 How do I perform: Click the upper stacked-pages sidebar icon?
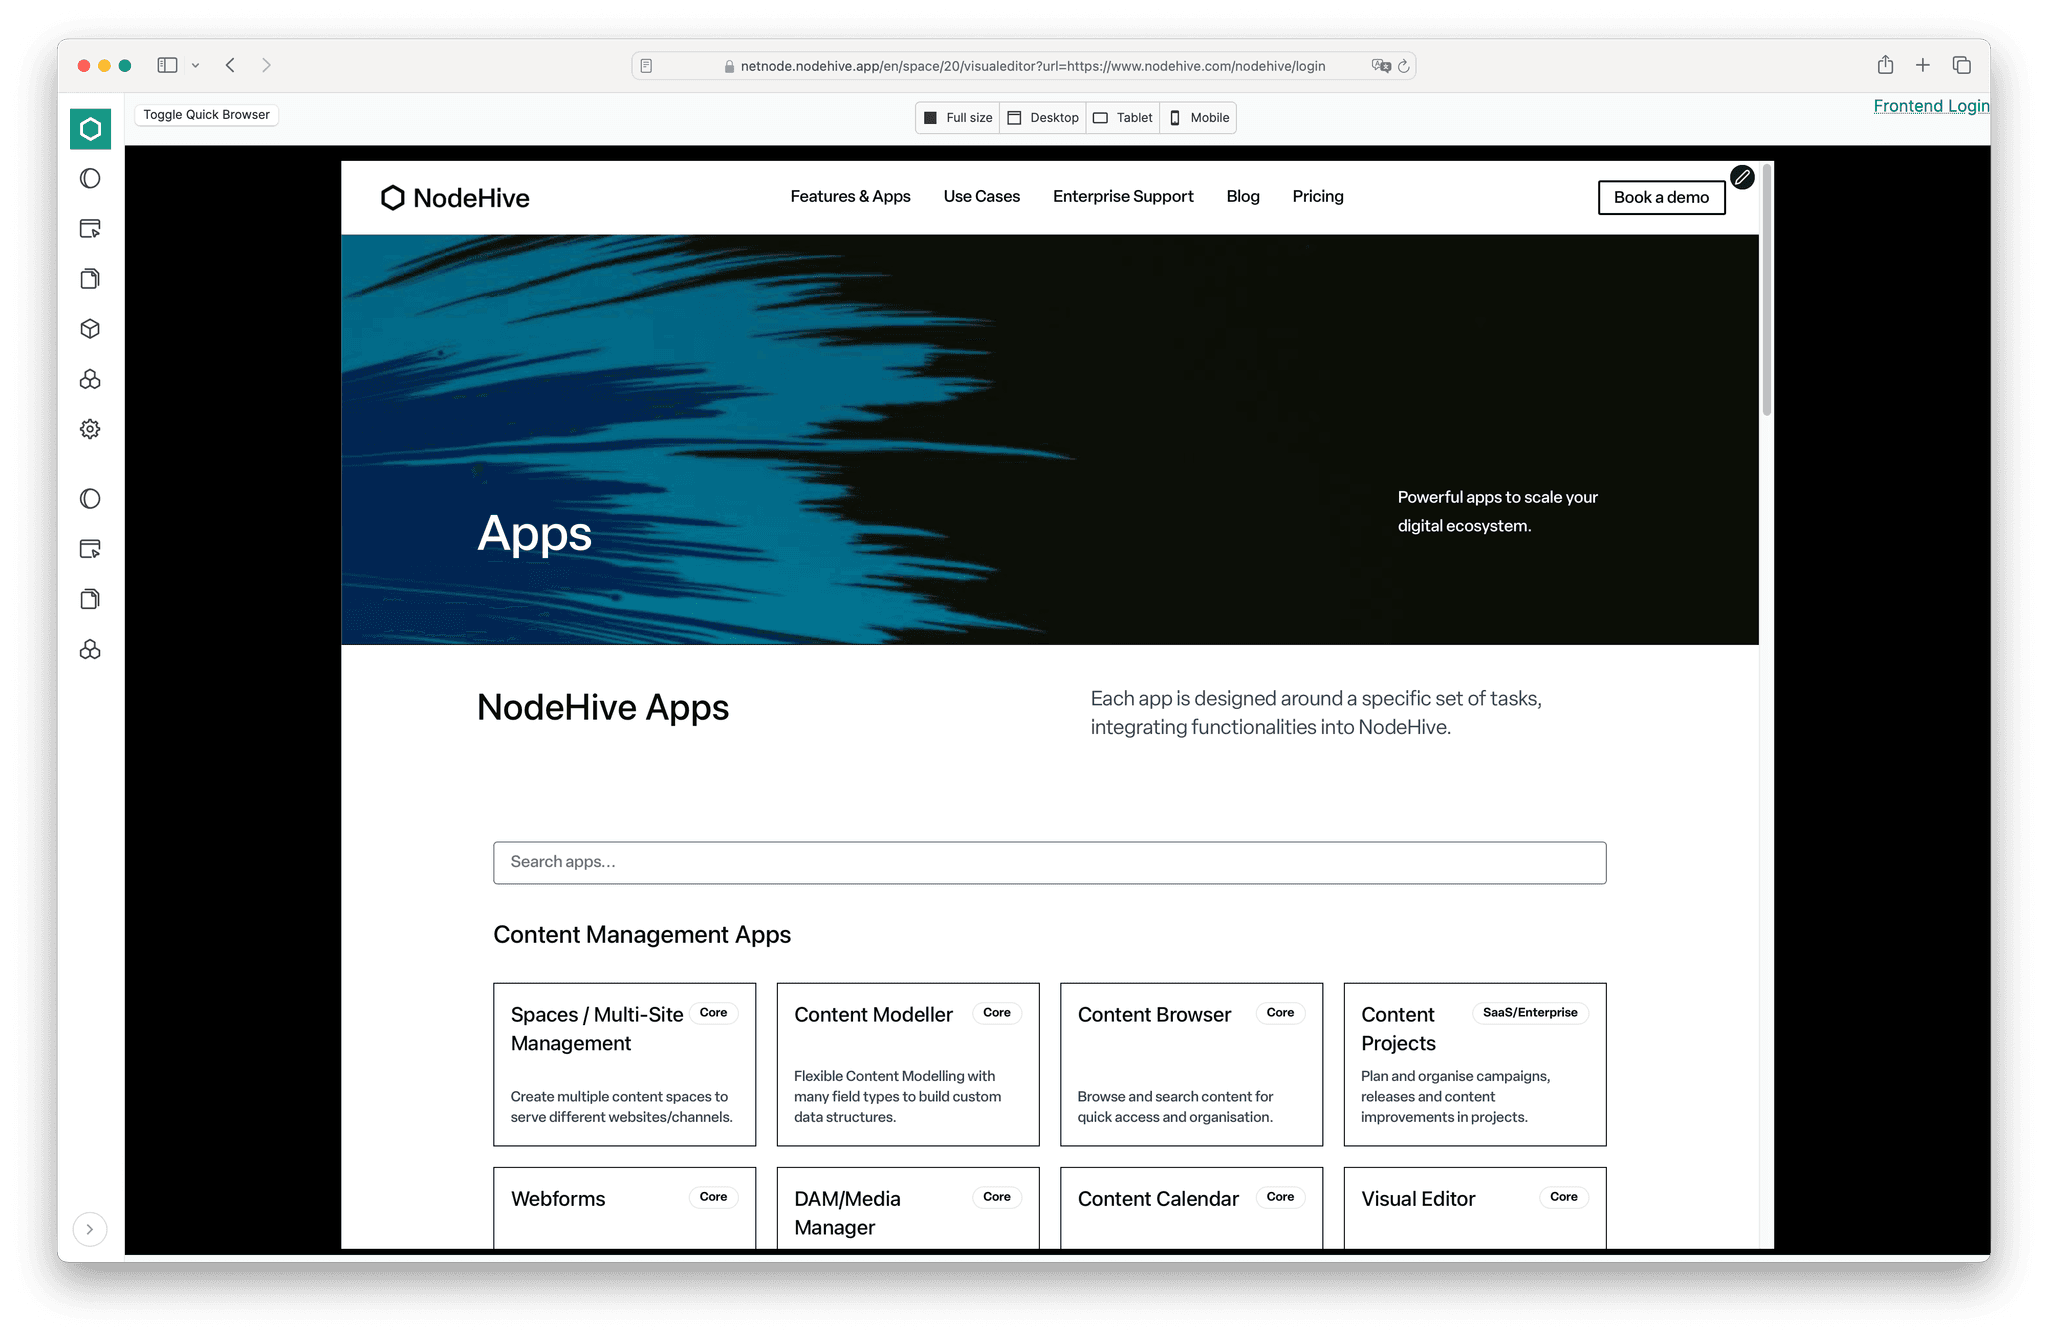point(90,279)
